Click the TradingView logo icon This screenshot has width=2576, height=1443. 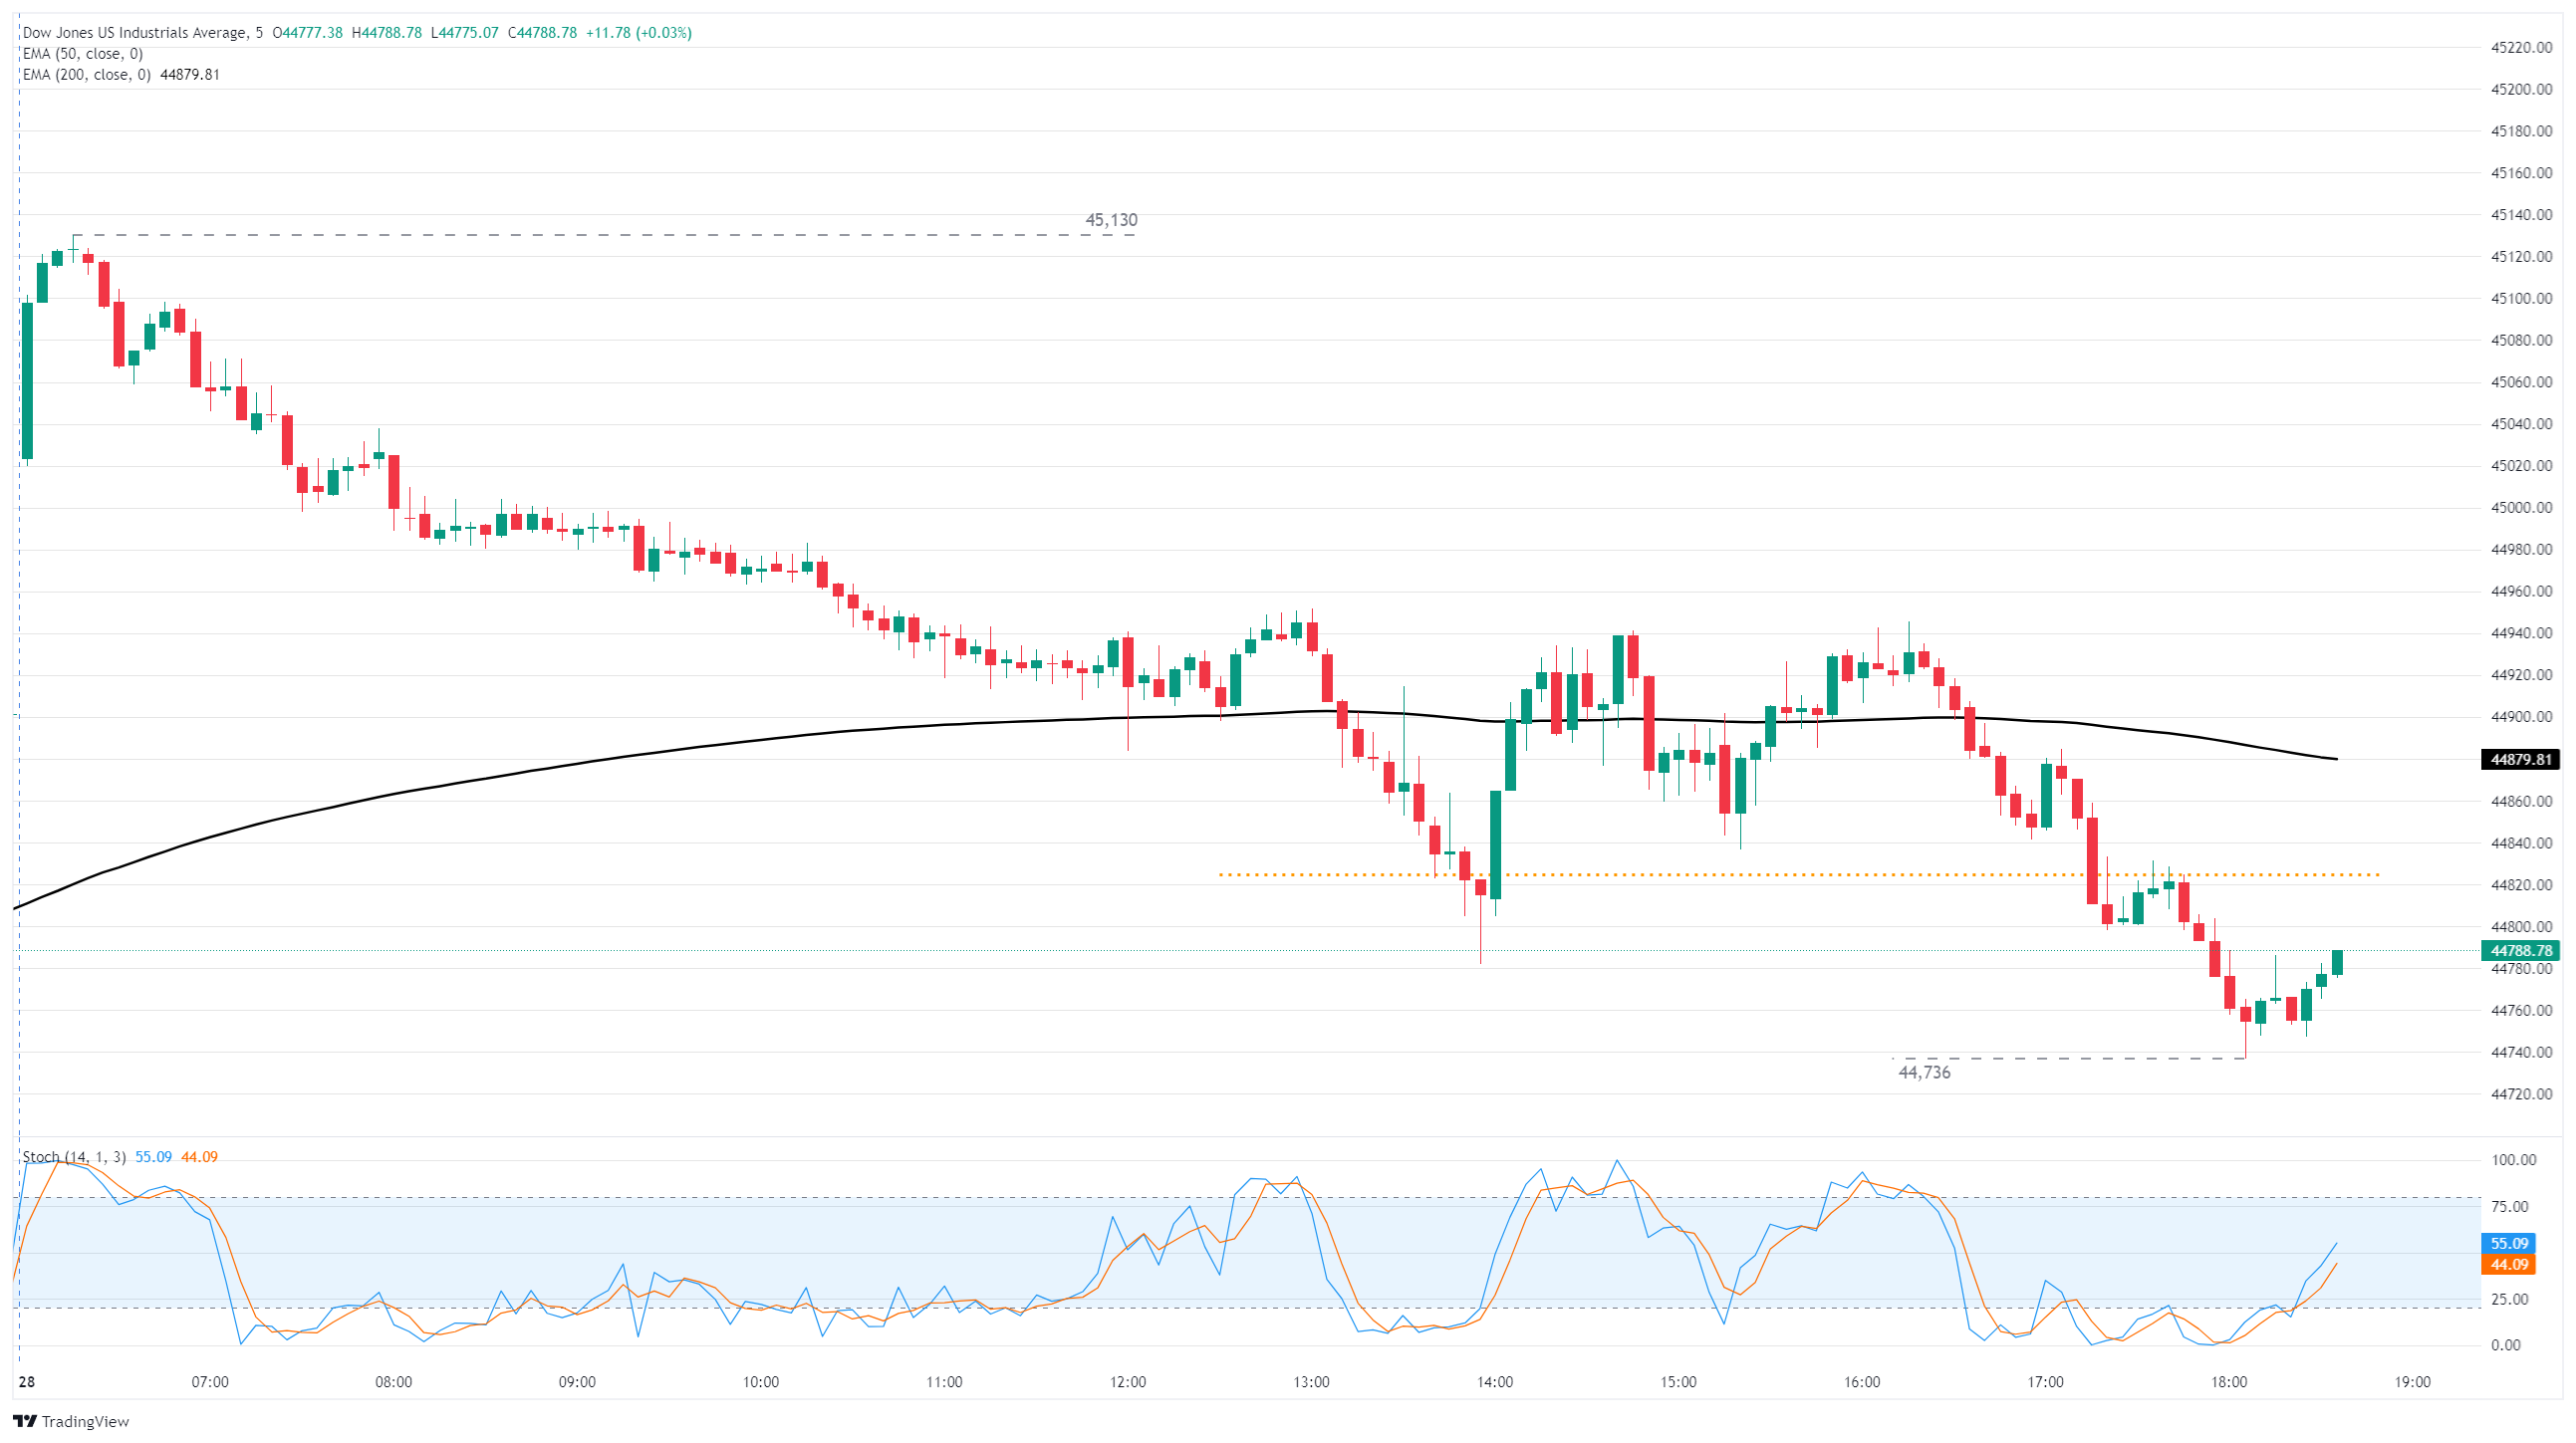pos(24,1421)
